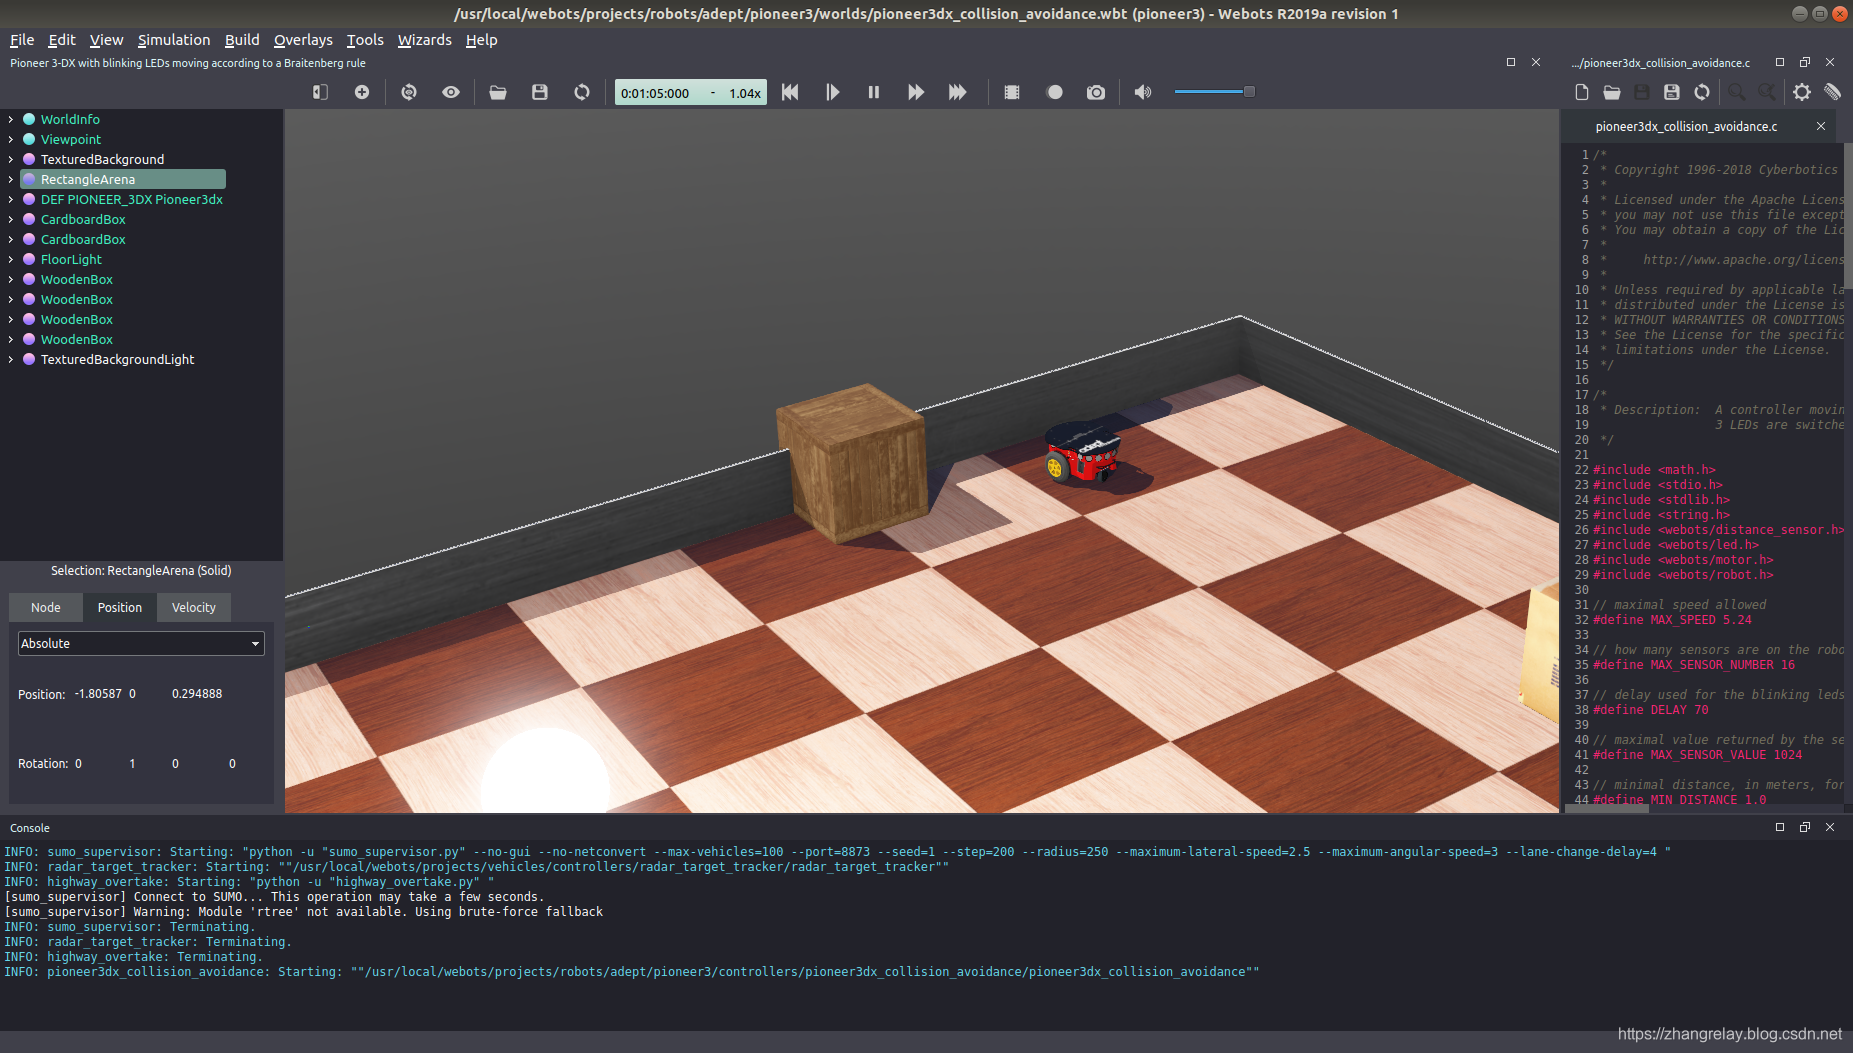This screenshot has width=1853, height=1053.
Task: Open the Build menu
Action: 242,40
